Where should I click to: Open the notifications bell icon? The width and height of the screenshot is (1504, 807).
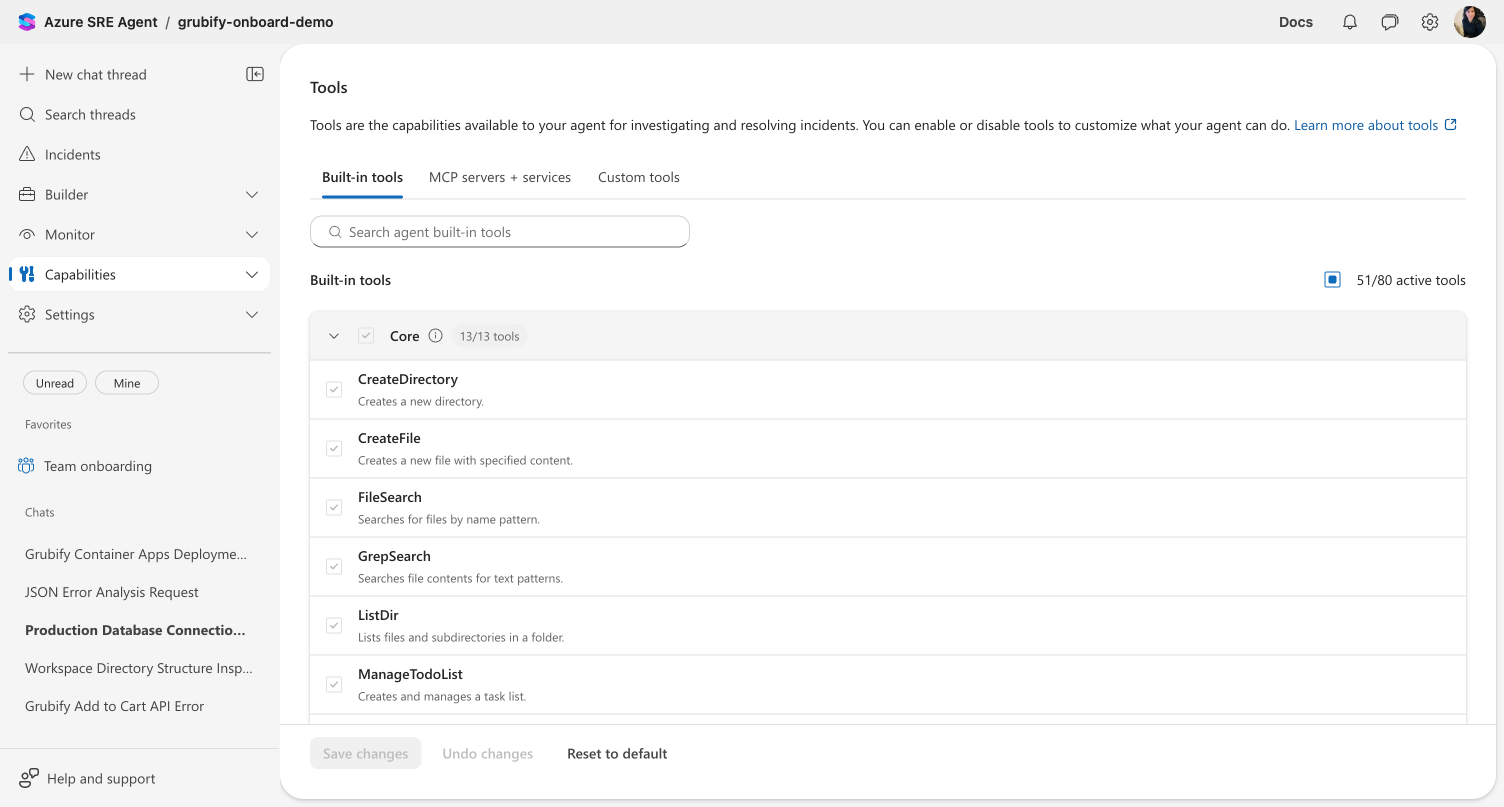1350,22
